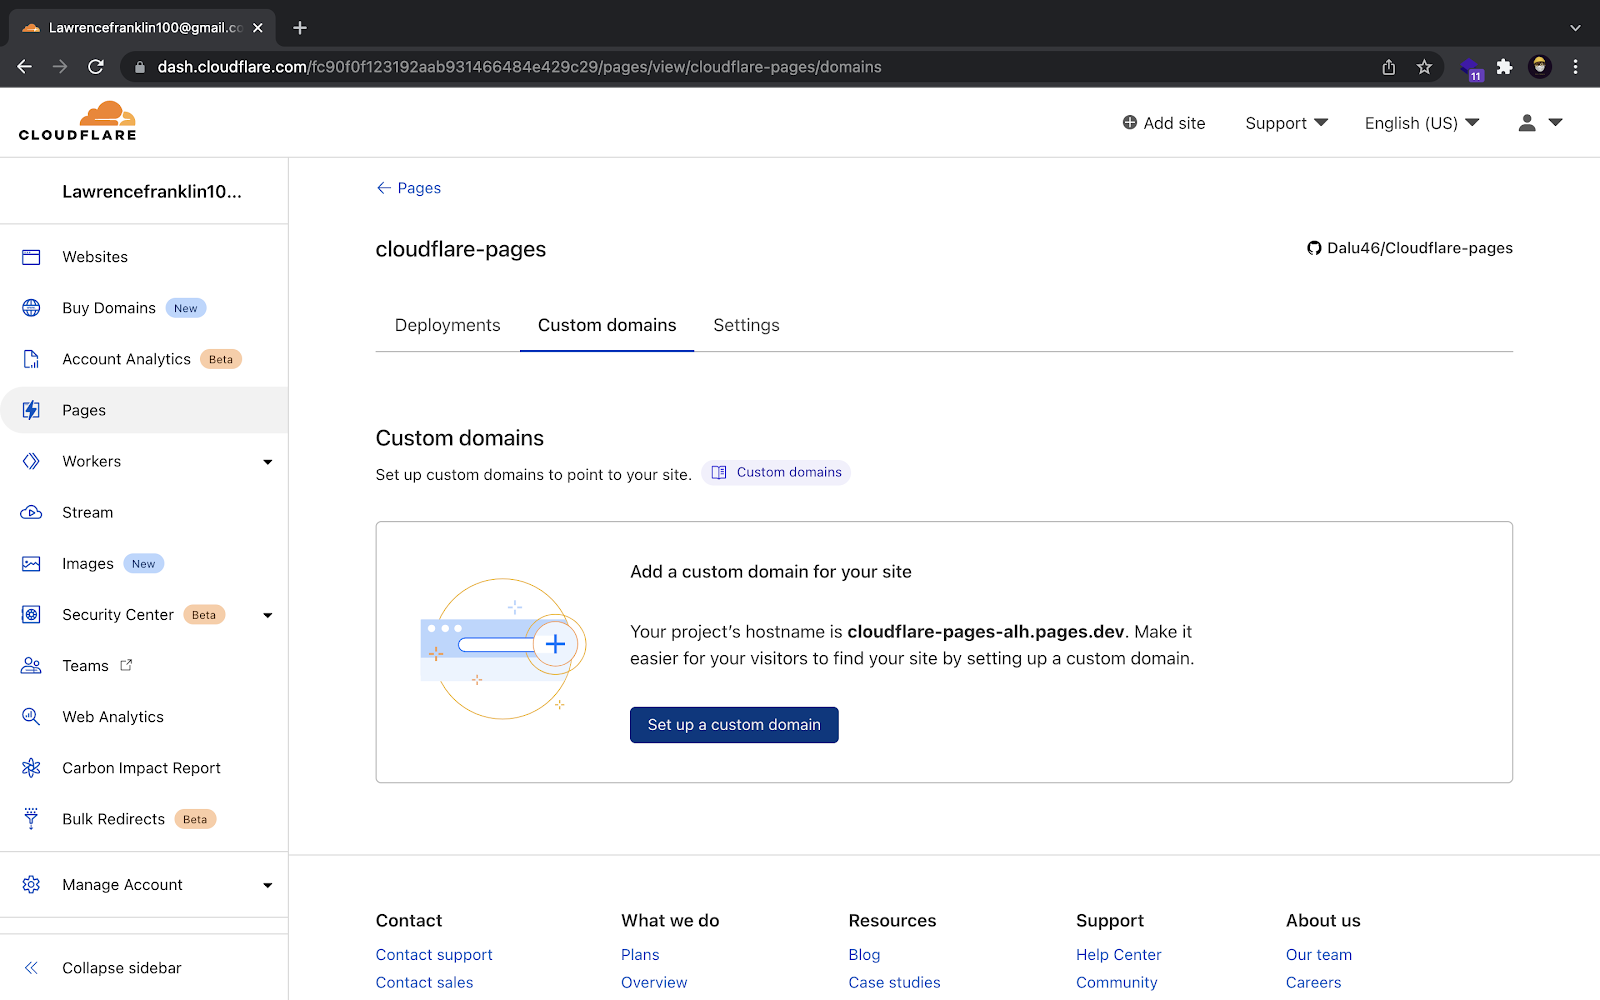Click the Account Analytics document icon

[x=31, y=359]
